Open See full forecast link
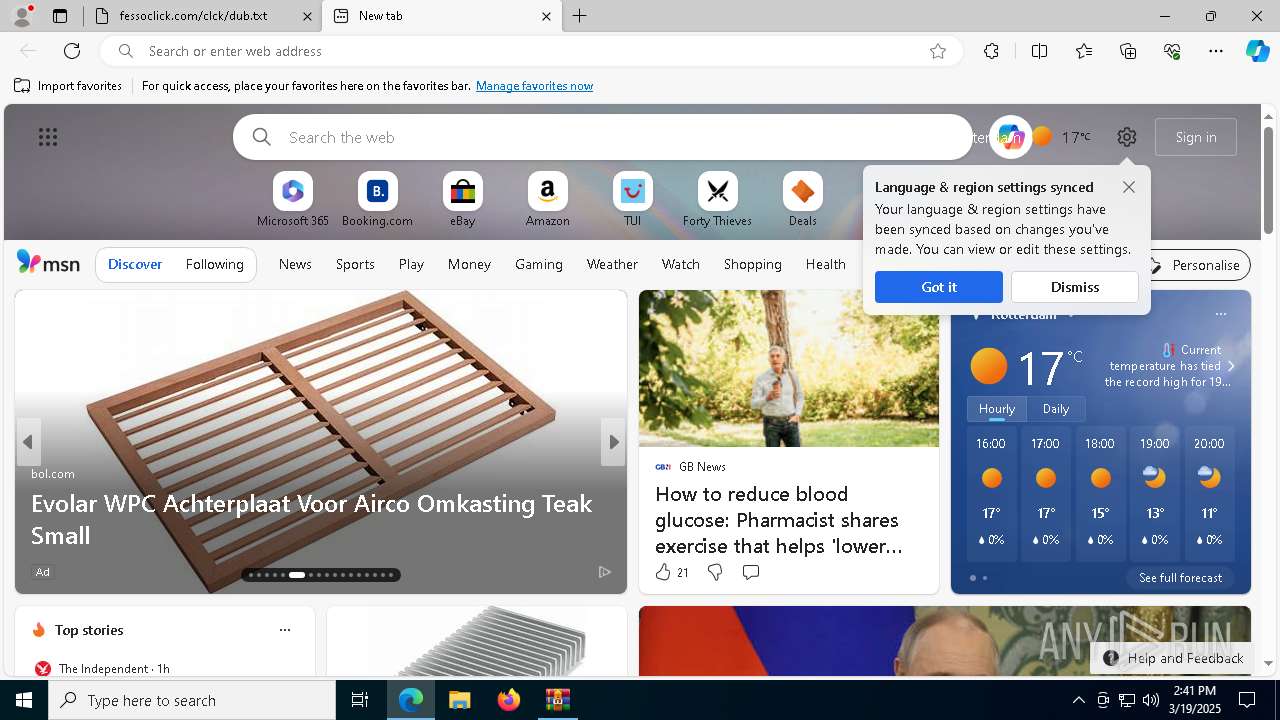The image size is (1280, 720). [1180, 578]
